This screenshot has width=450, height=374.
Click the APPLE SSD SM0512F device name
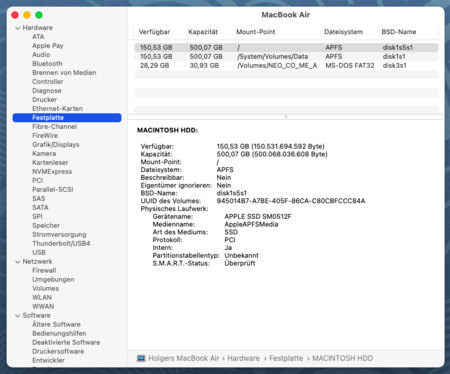258,217
